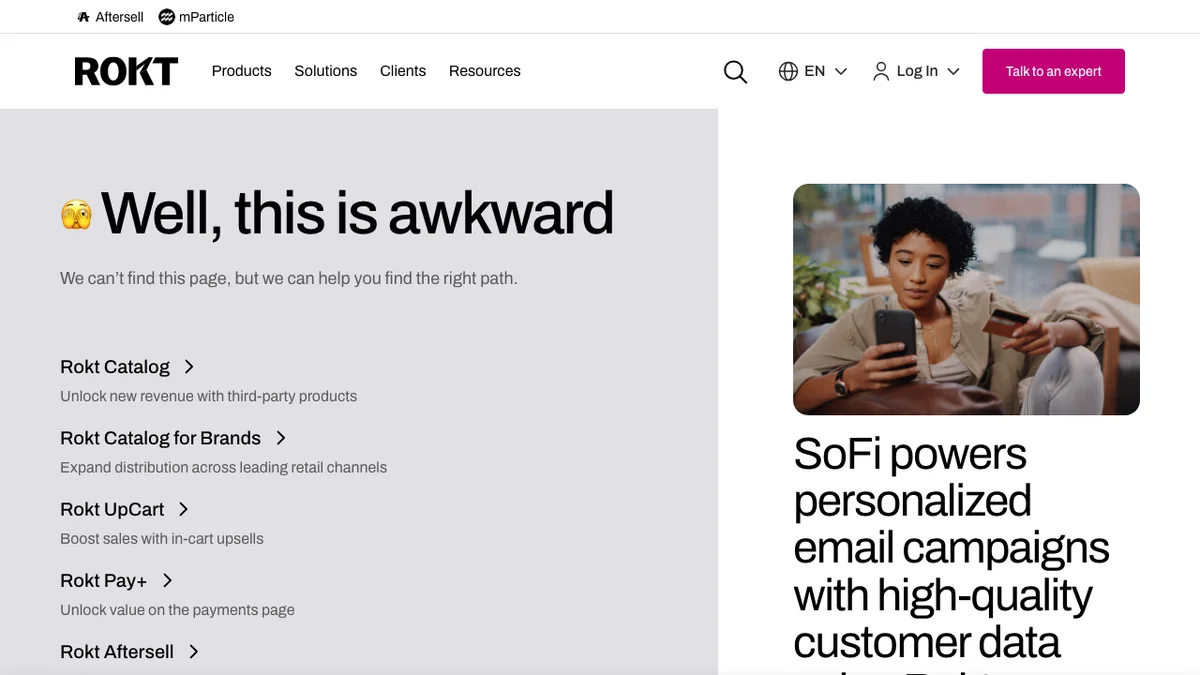Open the search magnifier icon
Screen dimensions: 1200x675
735,72
